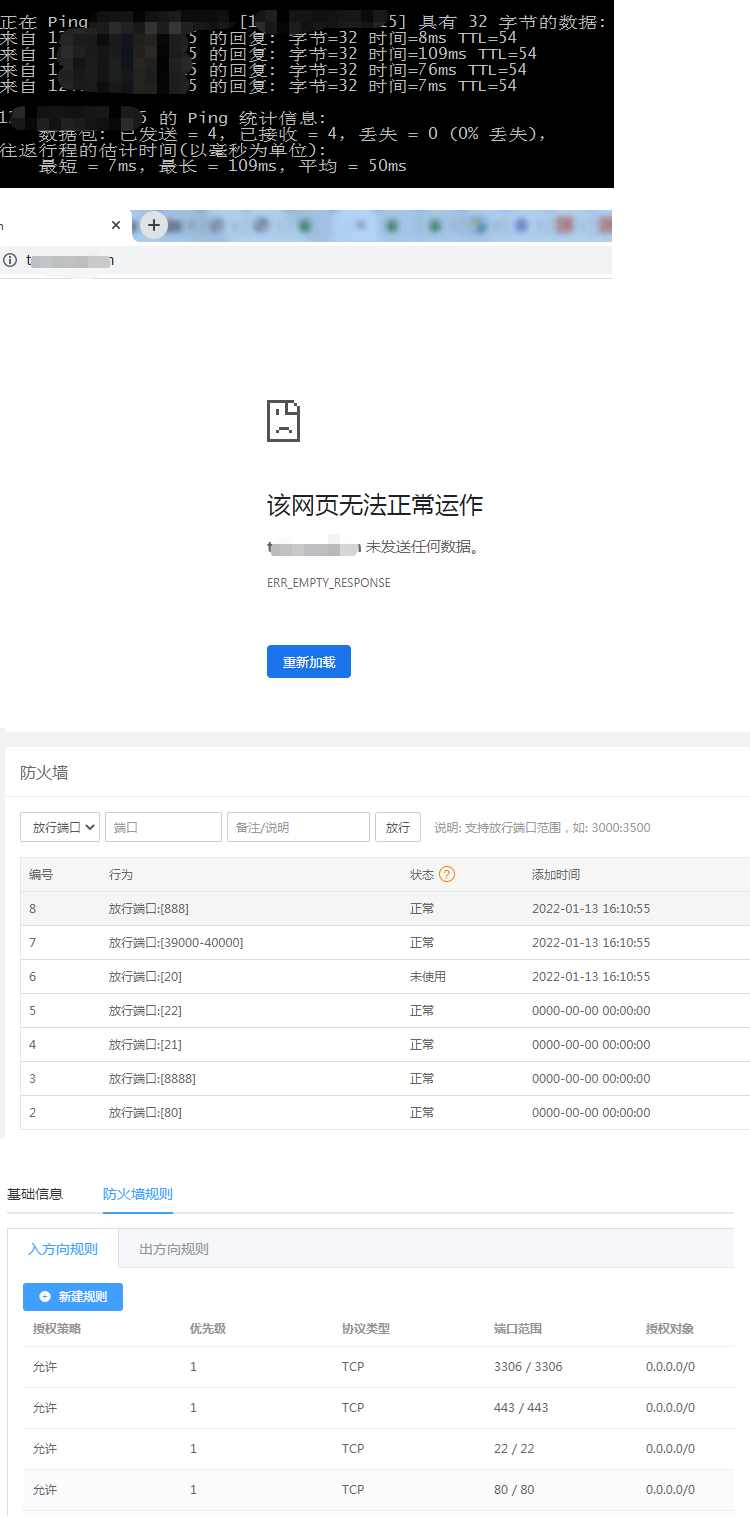
Task: Click the port range 80 / 80
Action: pyautogui.click(x=514, y=1490)
